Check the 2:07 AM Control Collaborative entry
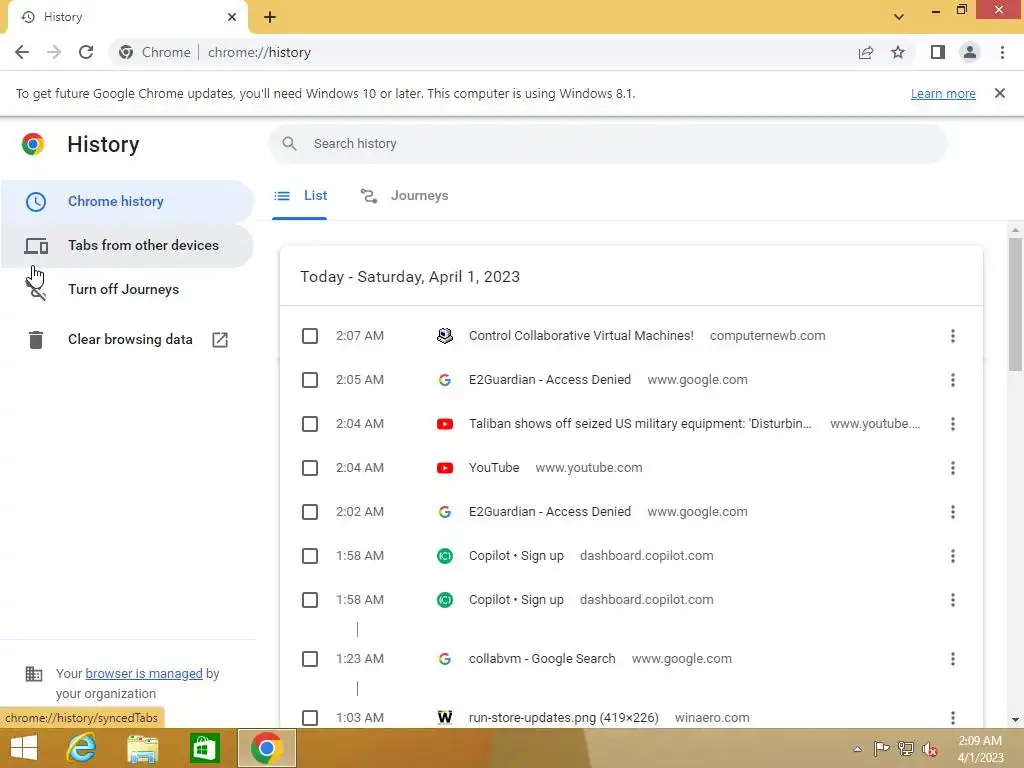This screenshot has height=768, width=1024. pos(310,336)
